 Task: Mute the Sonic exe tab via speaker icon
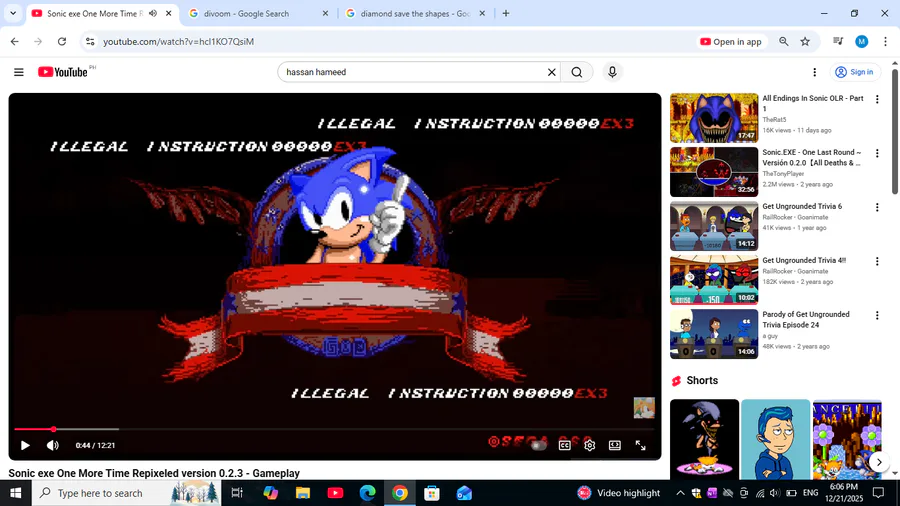click(153, 13)
